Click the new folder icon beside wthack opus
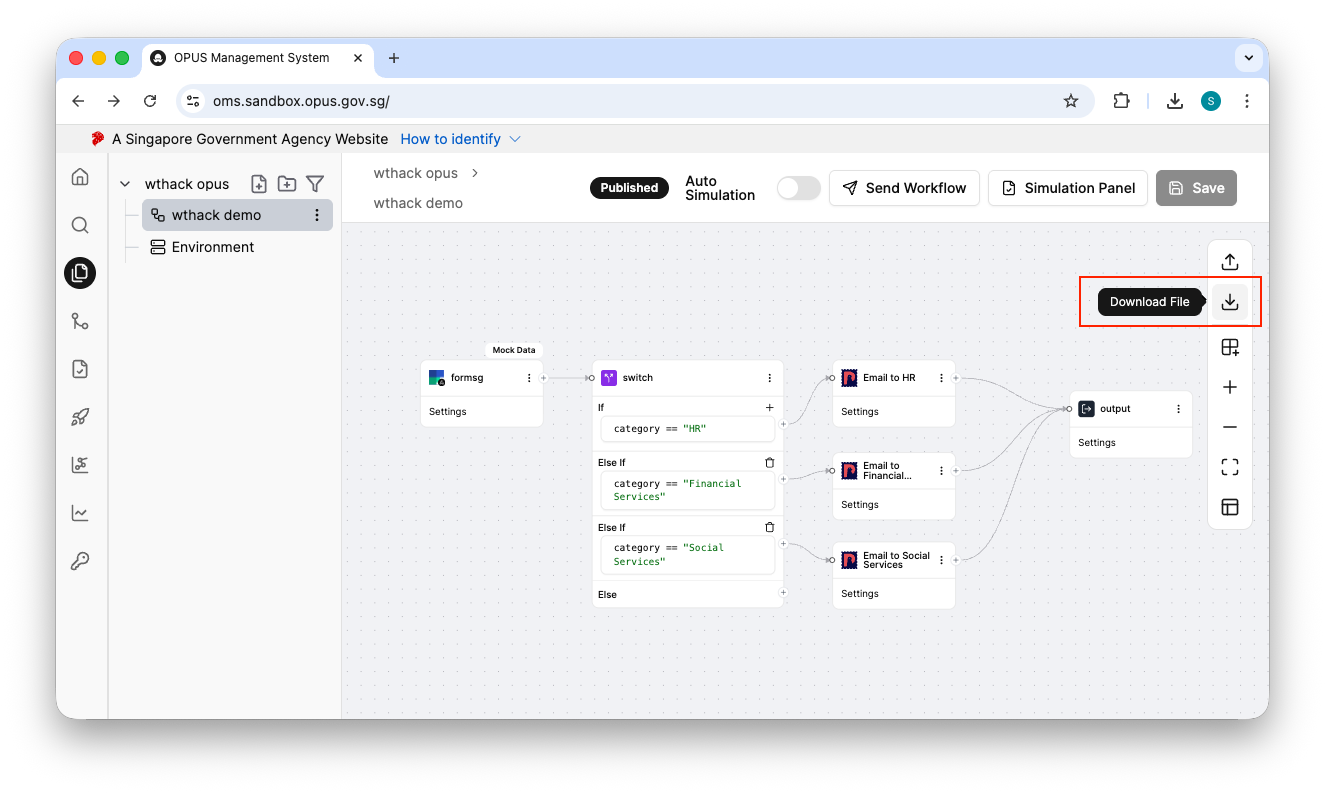Screen dimensions: 1325x793 pos(287,183)
